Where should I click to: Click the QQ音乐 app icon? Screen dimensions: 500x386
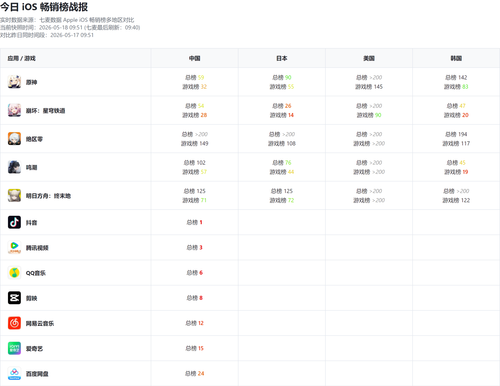pyautogui.click(x=14, y=273)
